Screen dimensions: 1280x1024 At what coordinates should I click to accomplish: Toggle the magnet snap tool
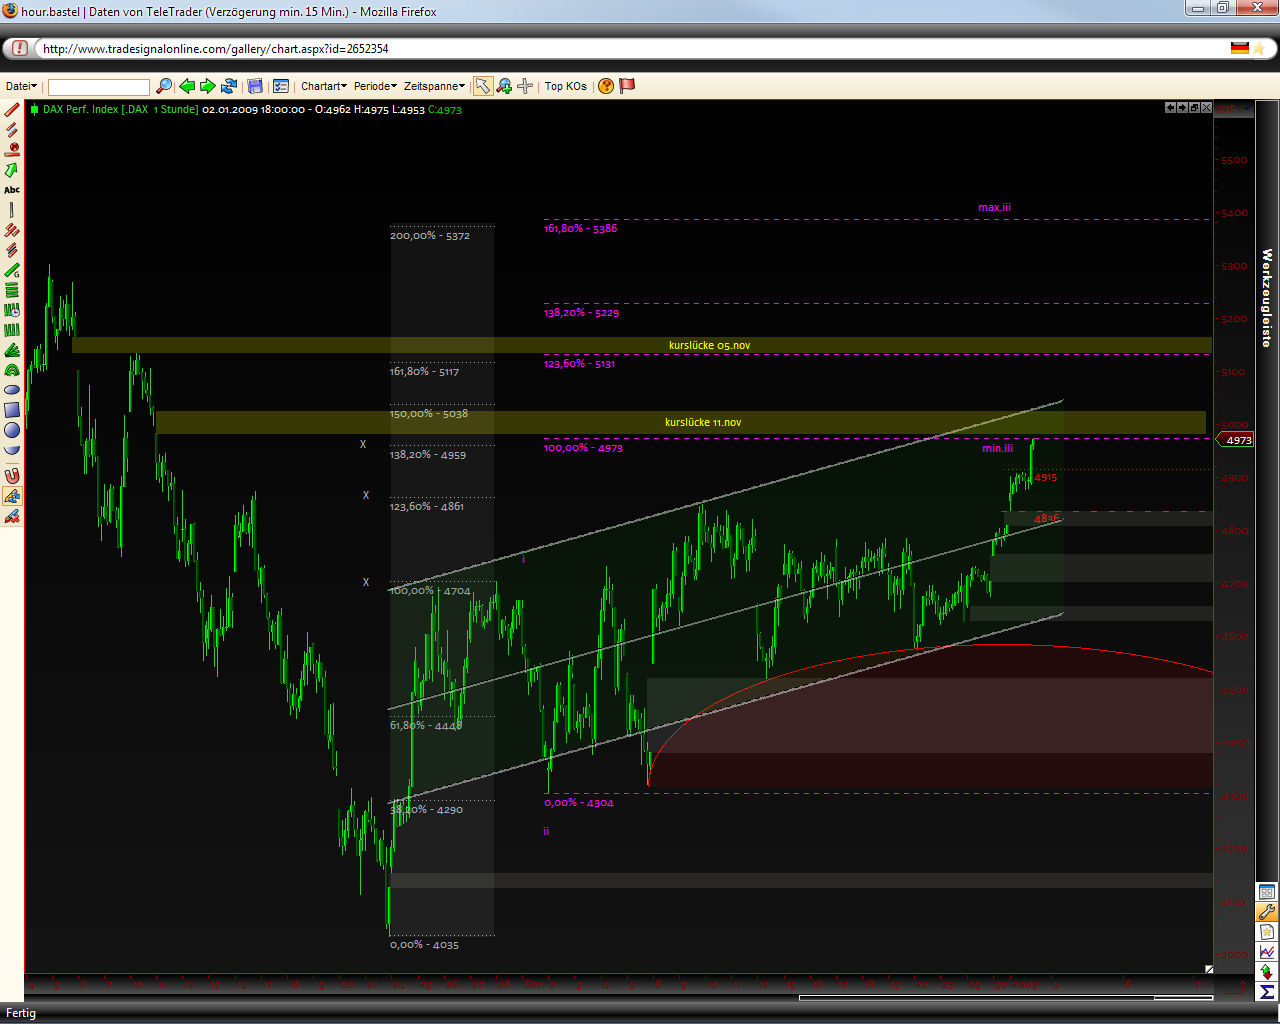pos(12,476)
